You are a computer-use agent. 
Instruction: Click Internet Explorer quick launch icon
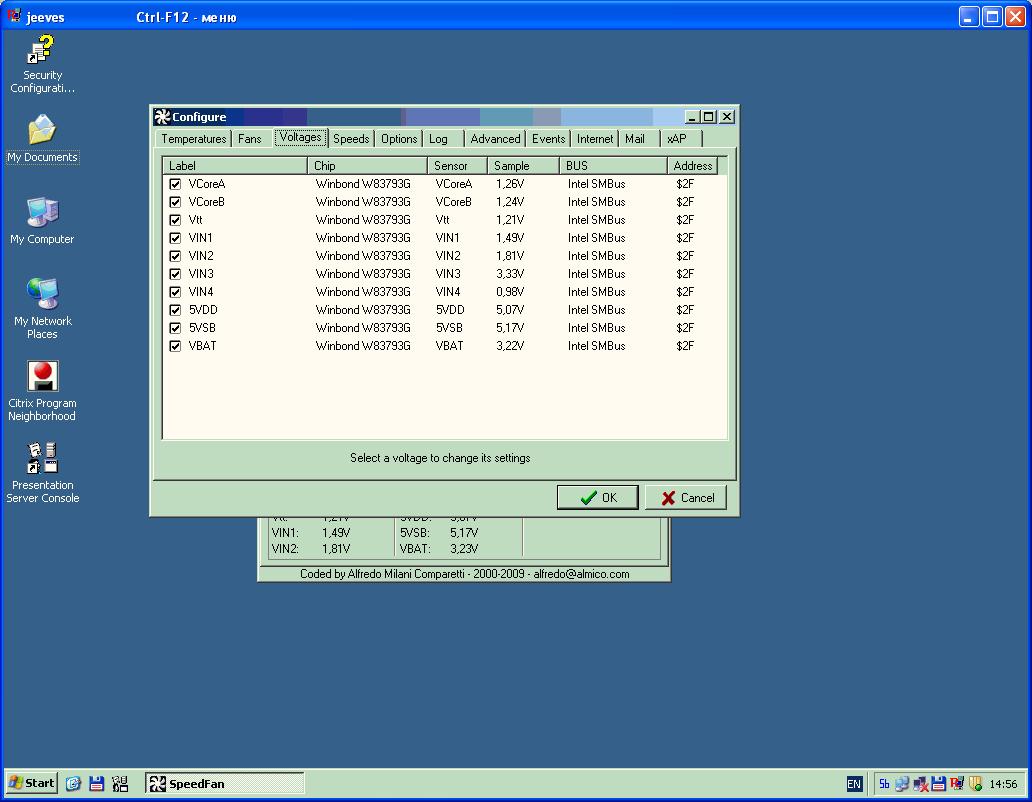point(73,784)
